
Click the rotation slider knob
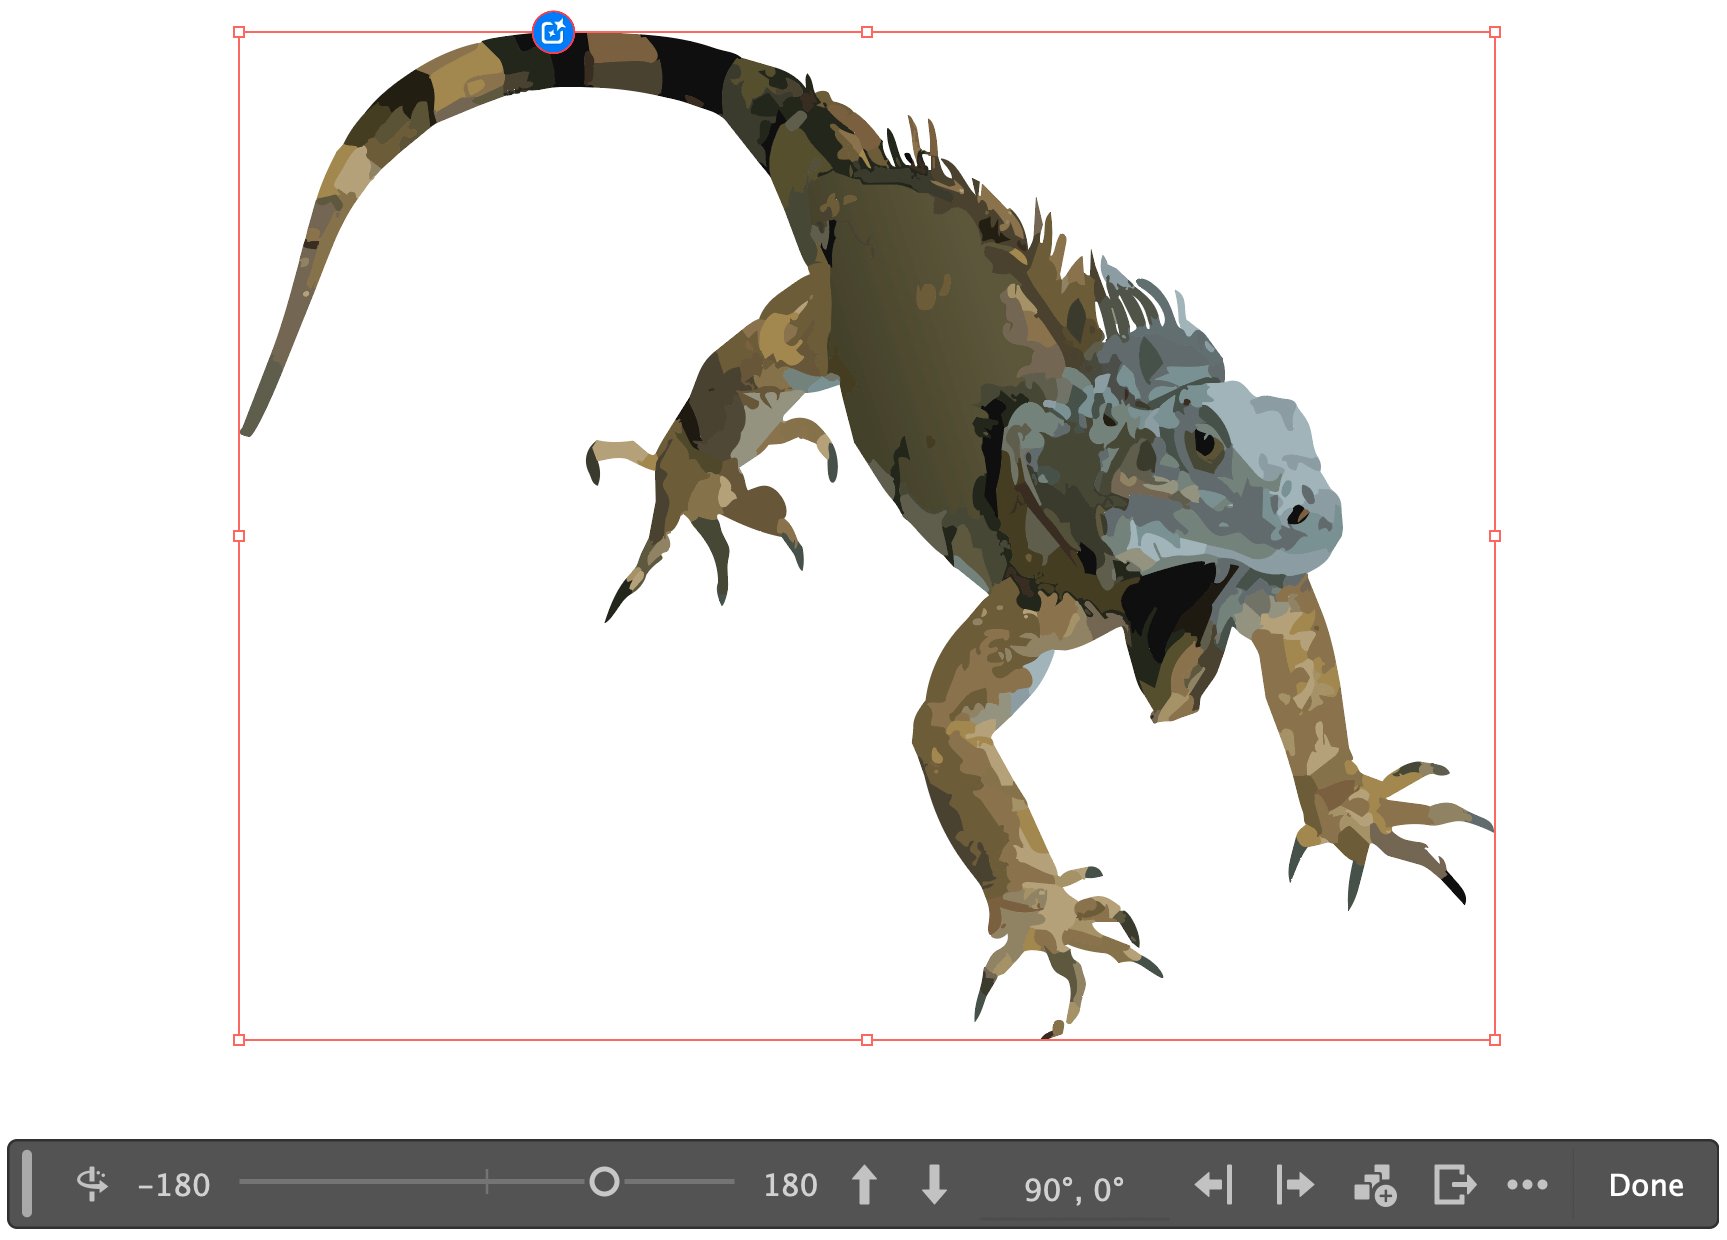(x=604, y=1182)
